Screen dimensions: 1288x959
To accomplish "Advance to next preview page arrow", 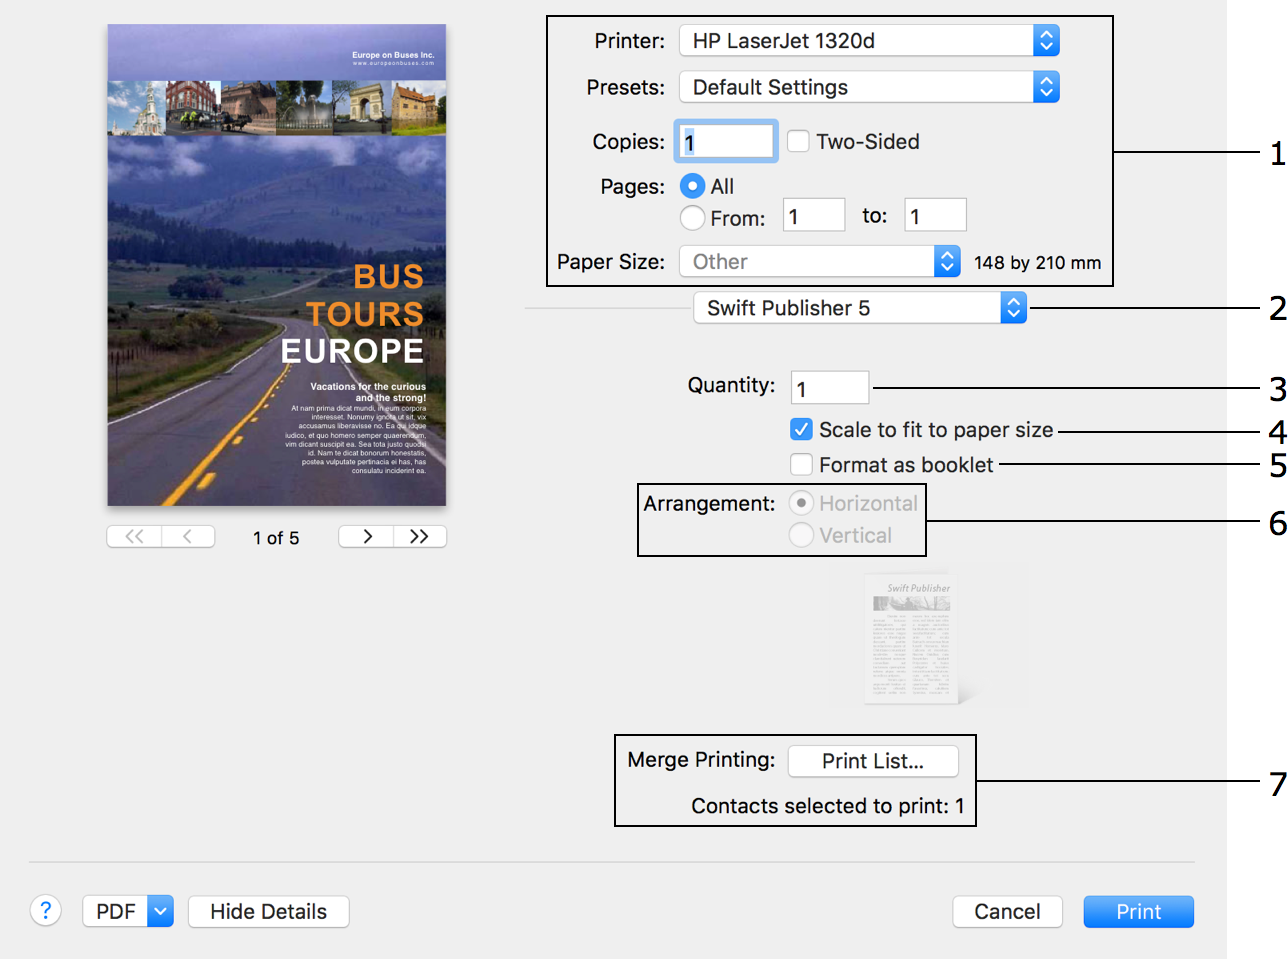I will pos(366,537).
